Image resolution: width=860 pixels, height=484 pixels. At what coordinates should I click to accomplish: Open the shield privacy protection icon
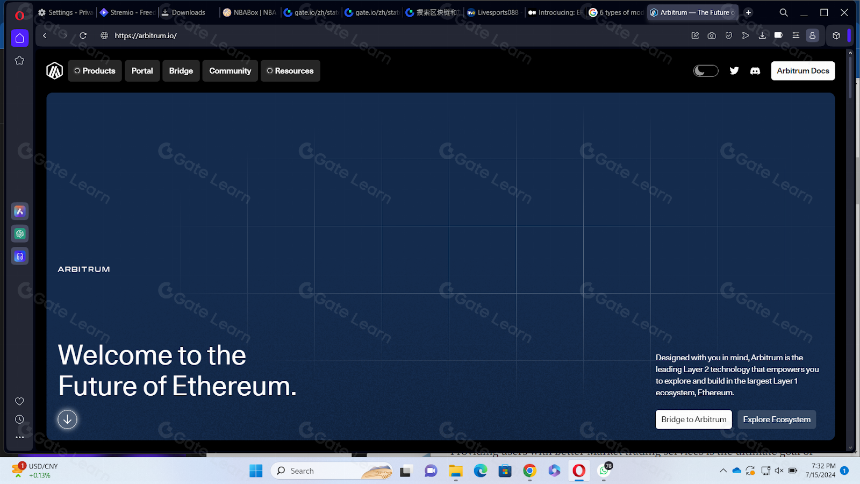[729, 36]
